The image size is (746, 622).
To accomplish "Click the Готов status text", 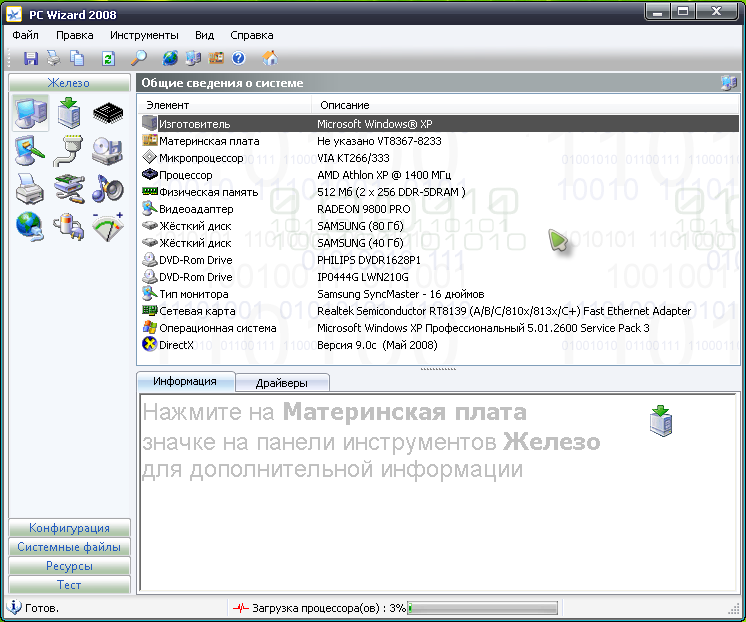I will [42, 608].
